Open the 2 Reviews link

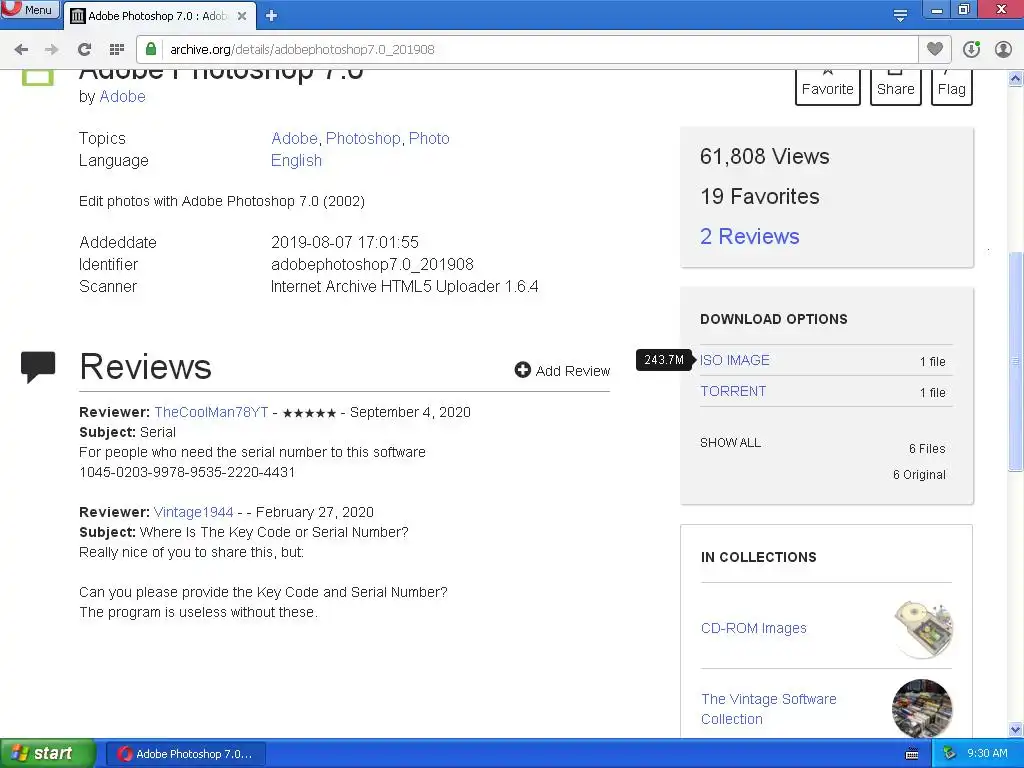[750, 236]
